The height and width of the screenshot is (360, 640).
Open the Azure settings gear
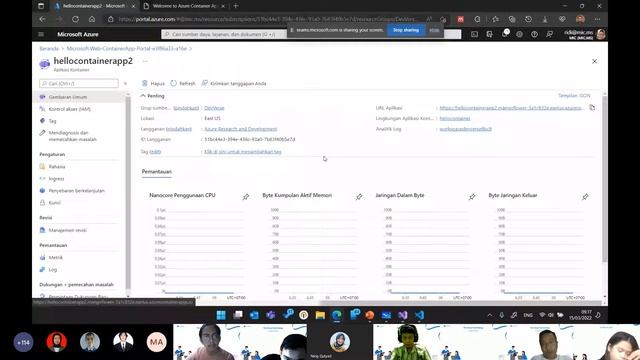[x=519, y=34]
